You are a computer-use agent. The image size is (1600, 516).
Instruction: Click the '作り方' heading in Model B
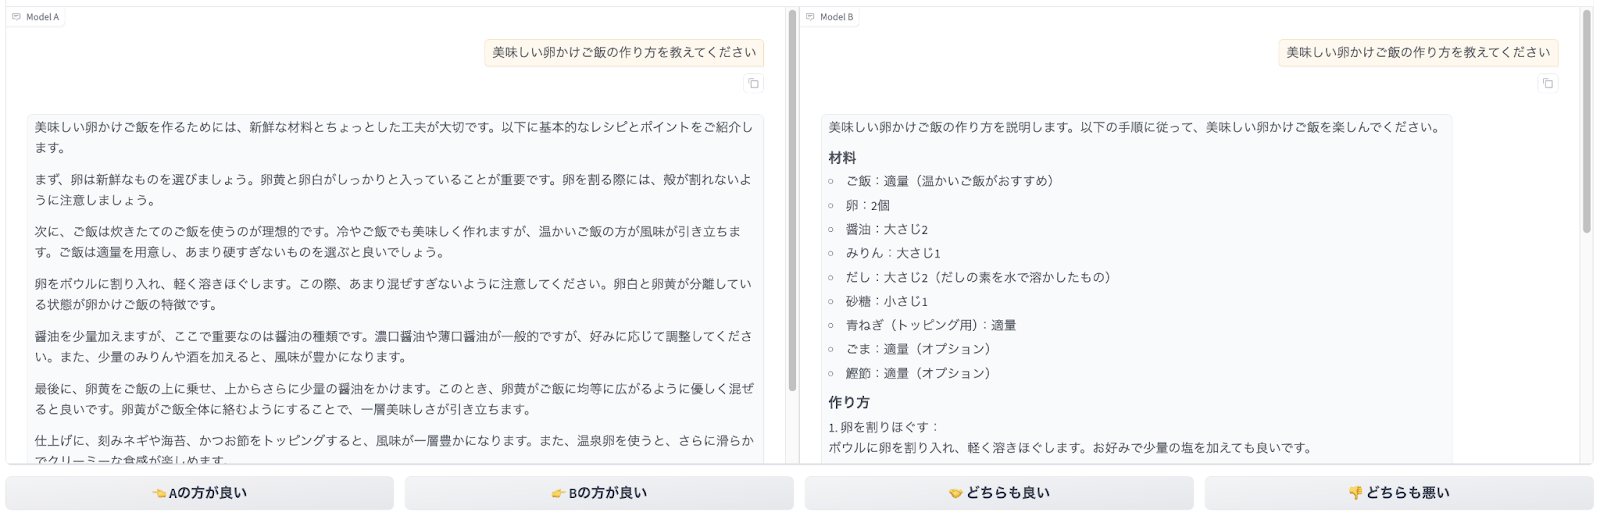click(x=849, y=402)
